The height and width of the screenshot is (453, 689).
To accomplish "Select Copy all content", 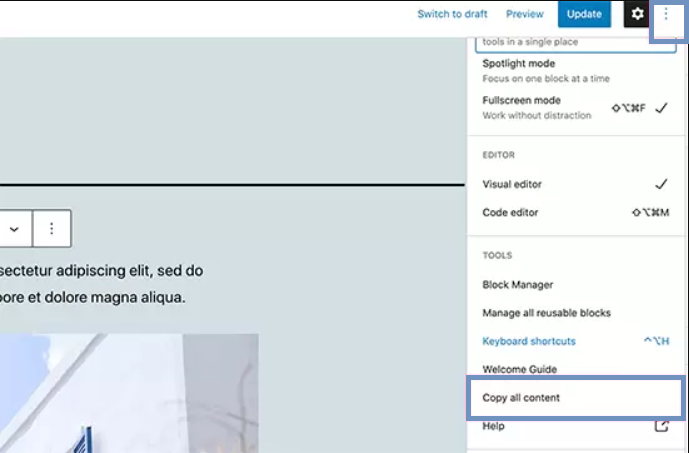I will (521, 398).
